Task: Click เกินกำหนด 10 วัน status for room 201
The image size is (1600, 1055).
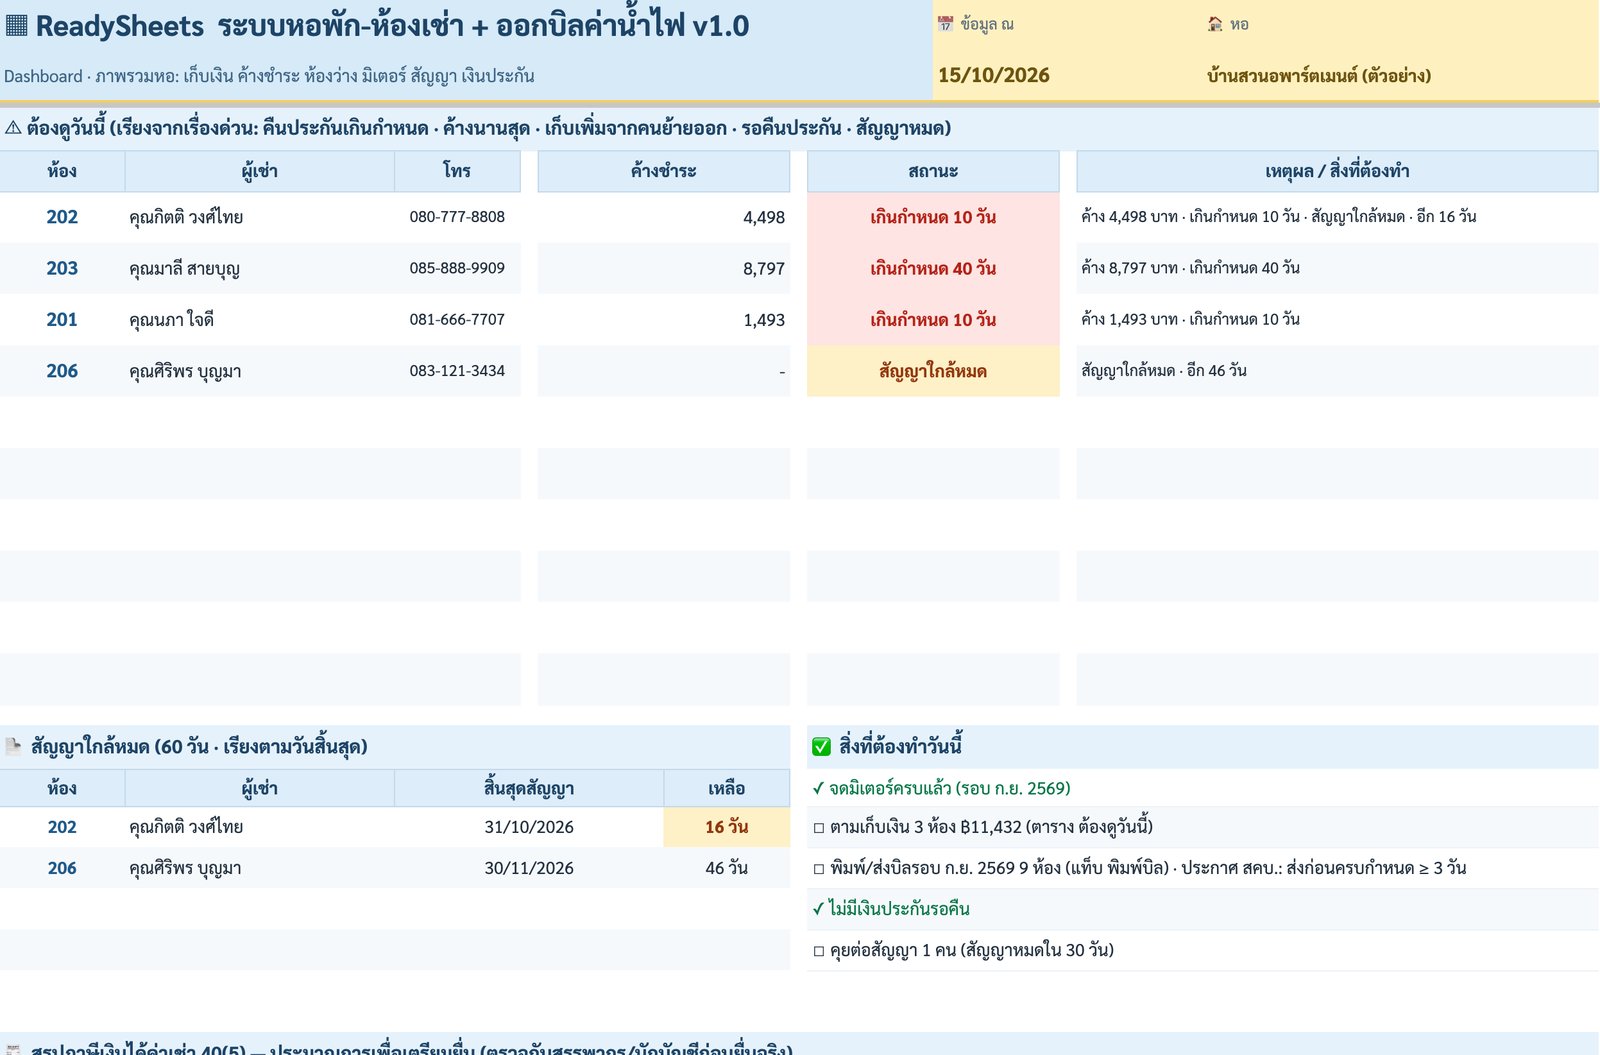Action: pyautogui.click(x=933, y=320)
